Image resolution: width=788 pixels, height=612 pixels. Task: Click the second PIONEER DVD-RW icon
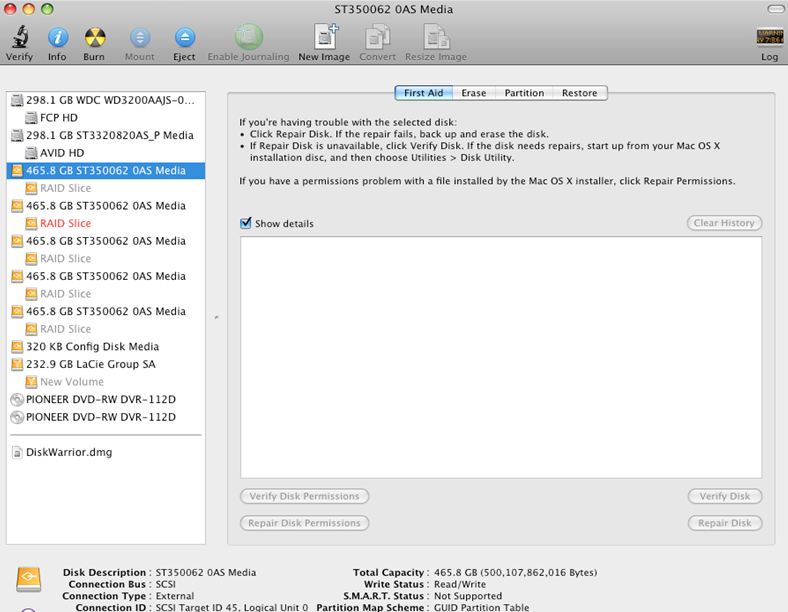point(17,417)
